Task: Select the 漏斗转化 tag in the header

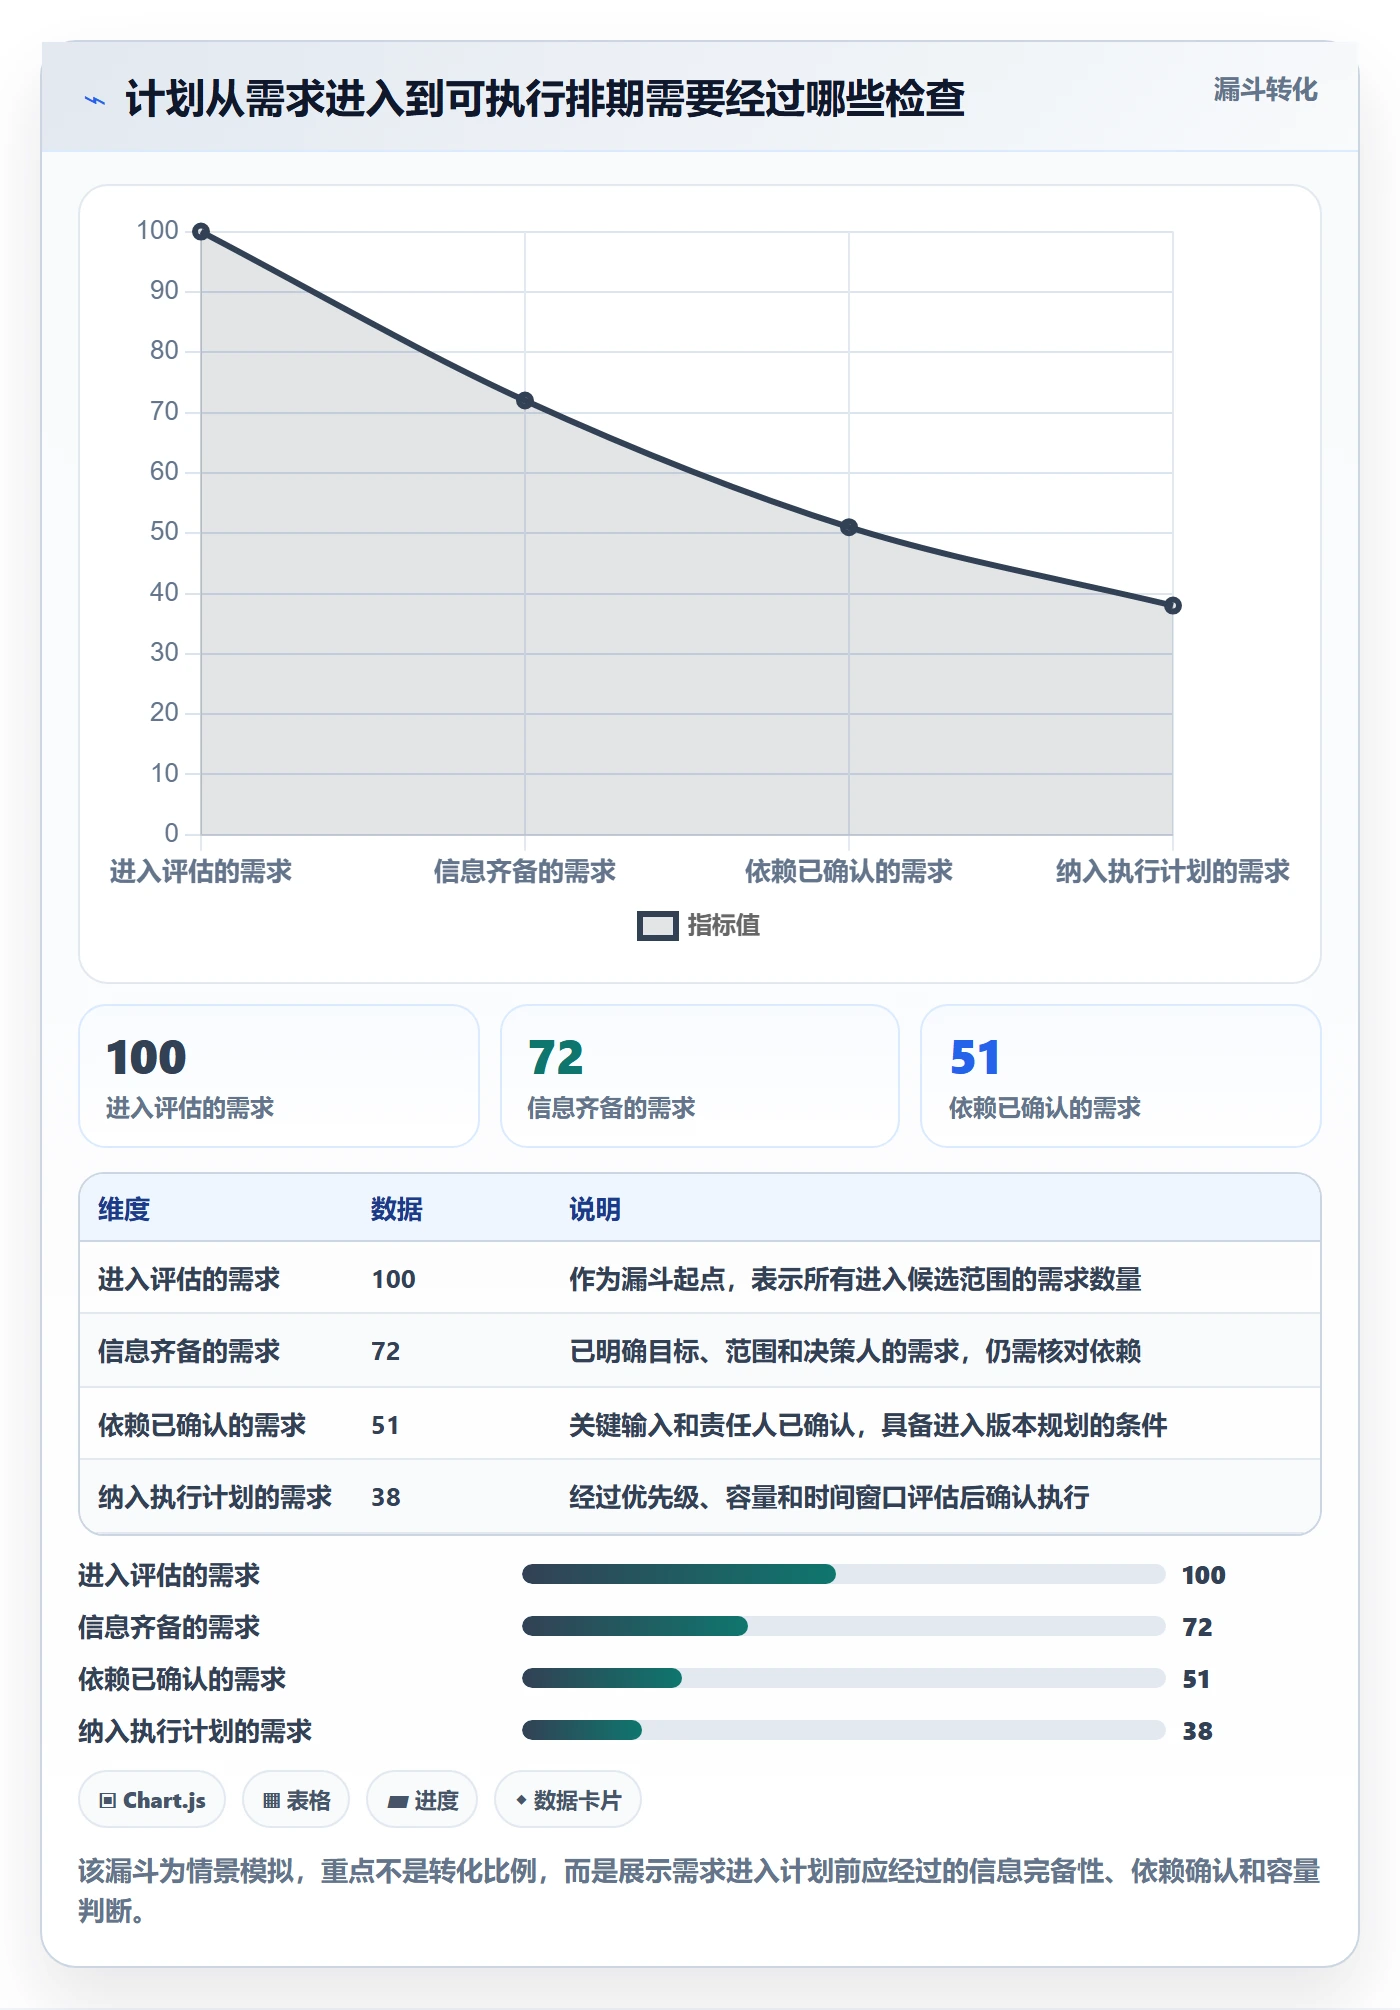Action: coord(1265,90)
